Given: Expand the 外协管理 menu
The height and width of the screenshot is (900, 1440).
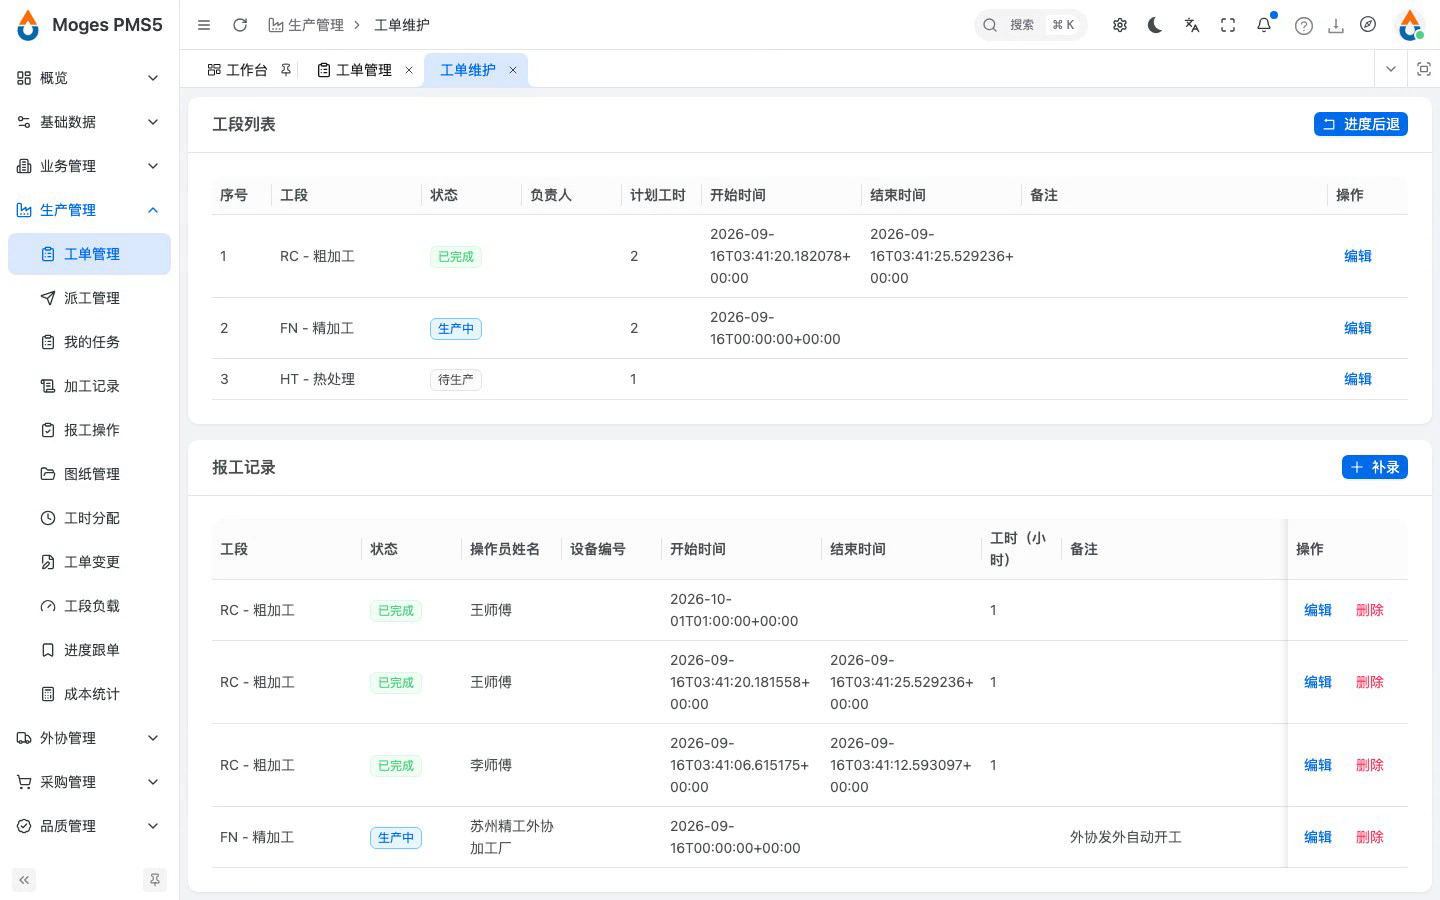Looking at the screenshot, I should tap(89, 738).
